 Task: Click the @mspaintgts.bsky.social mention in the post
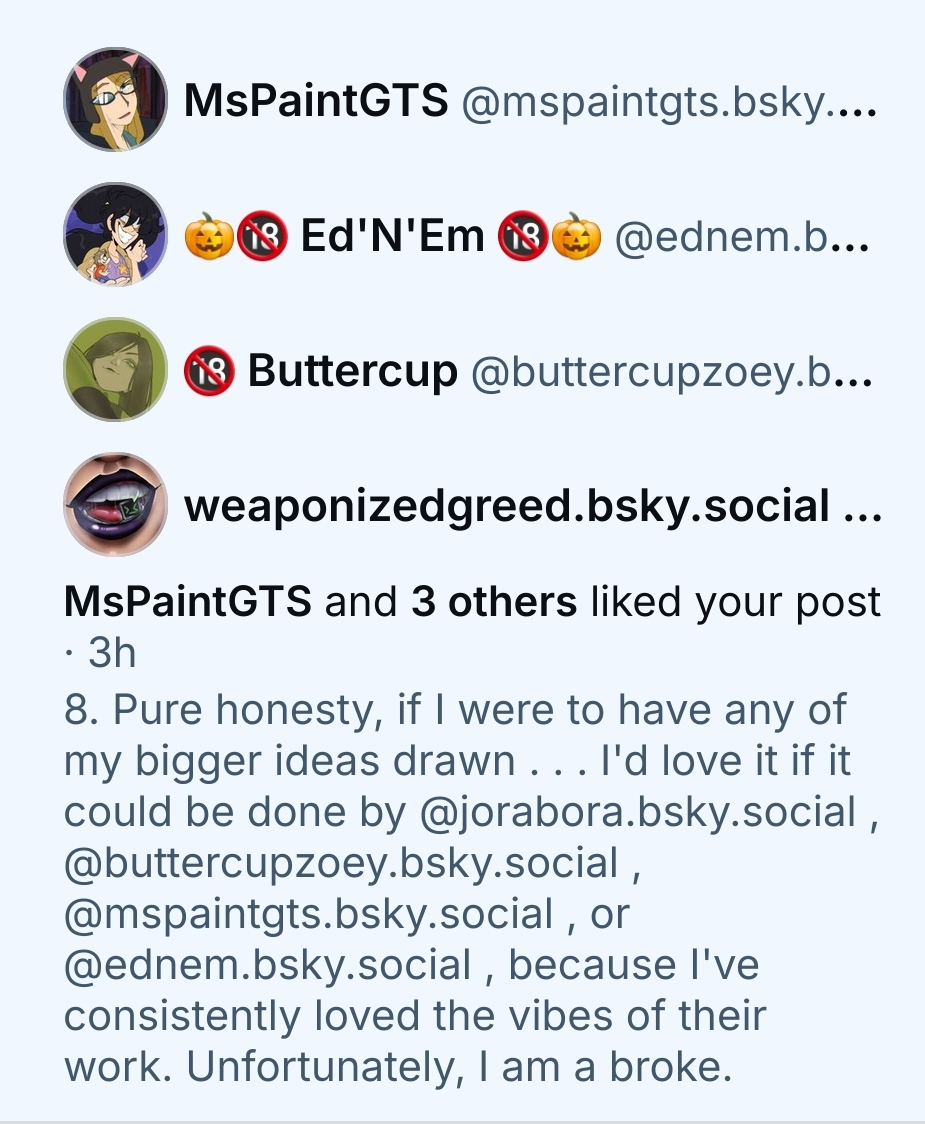[x=308, y=914]
